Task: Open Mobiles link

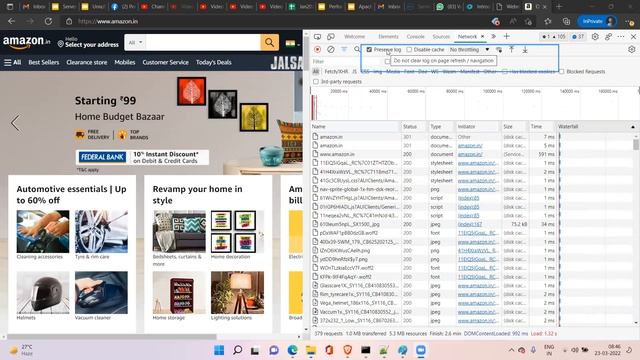Action: click(x=124, y=62)
